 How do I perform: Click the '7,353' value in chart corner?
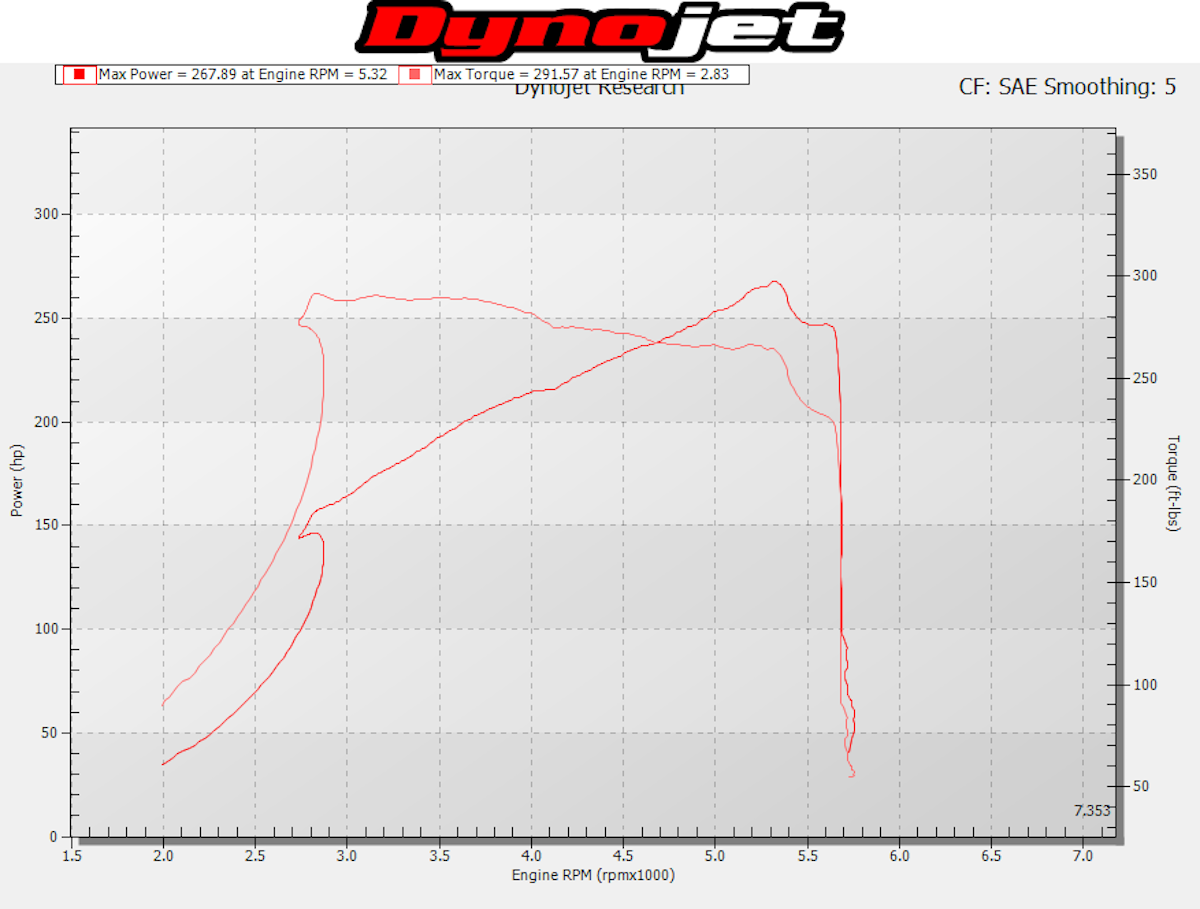(x=1092, y=811)
